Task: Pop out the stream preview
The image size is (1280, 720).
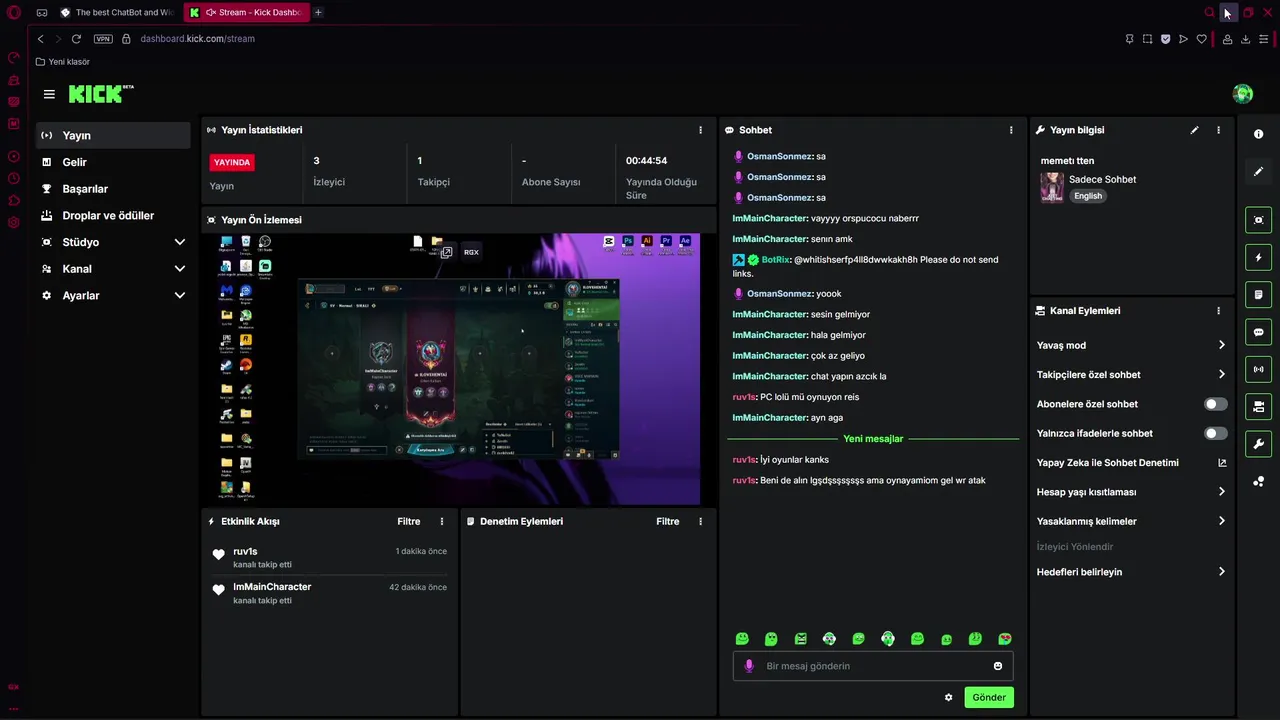Action: (447, 253)
